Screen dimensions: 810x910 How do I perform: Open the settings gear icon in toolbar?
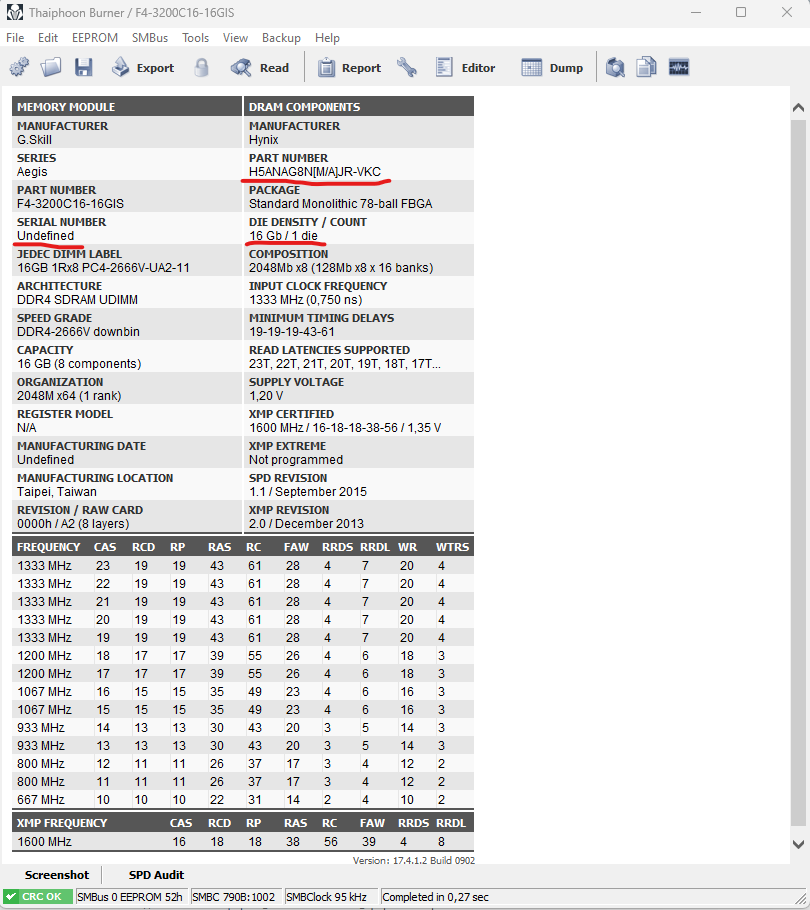tap(19, 67)
